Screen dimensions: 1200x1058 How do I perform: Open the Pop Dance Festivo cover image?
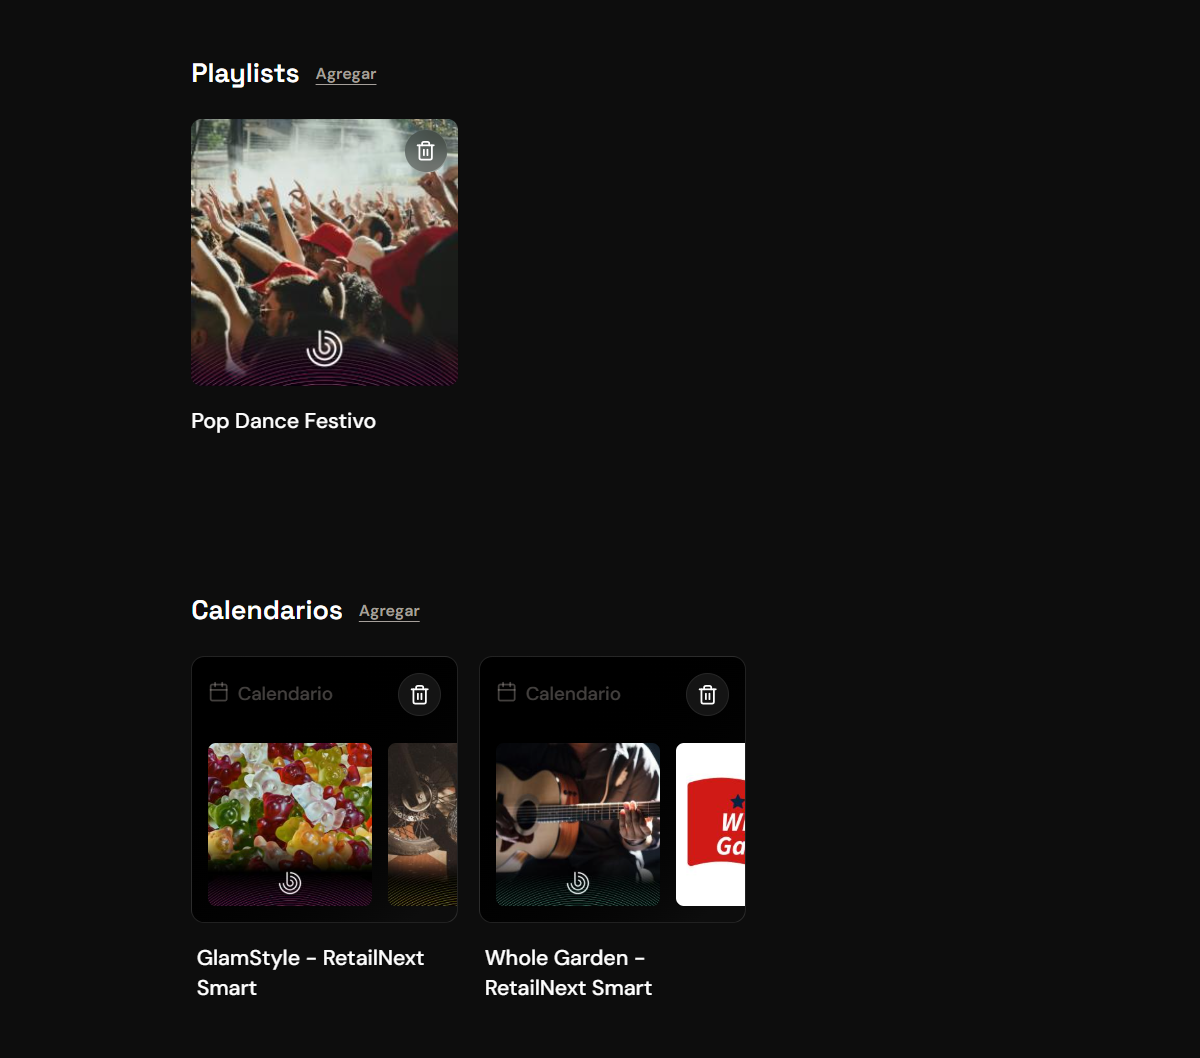pyautogui.click(x=324, y=253)
